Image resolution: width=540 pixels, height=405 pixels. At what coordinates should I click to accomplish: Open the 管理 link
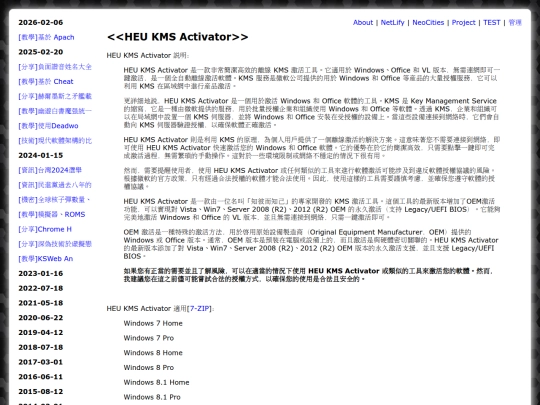[x=515, y=22]
